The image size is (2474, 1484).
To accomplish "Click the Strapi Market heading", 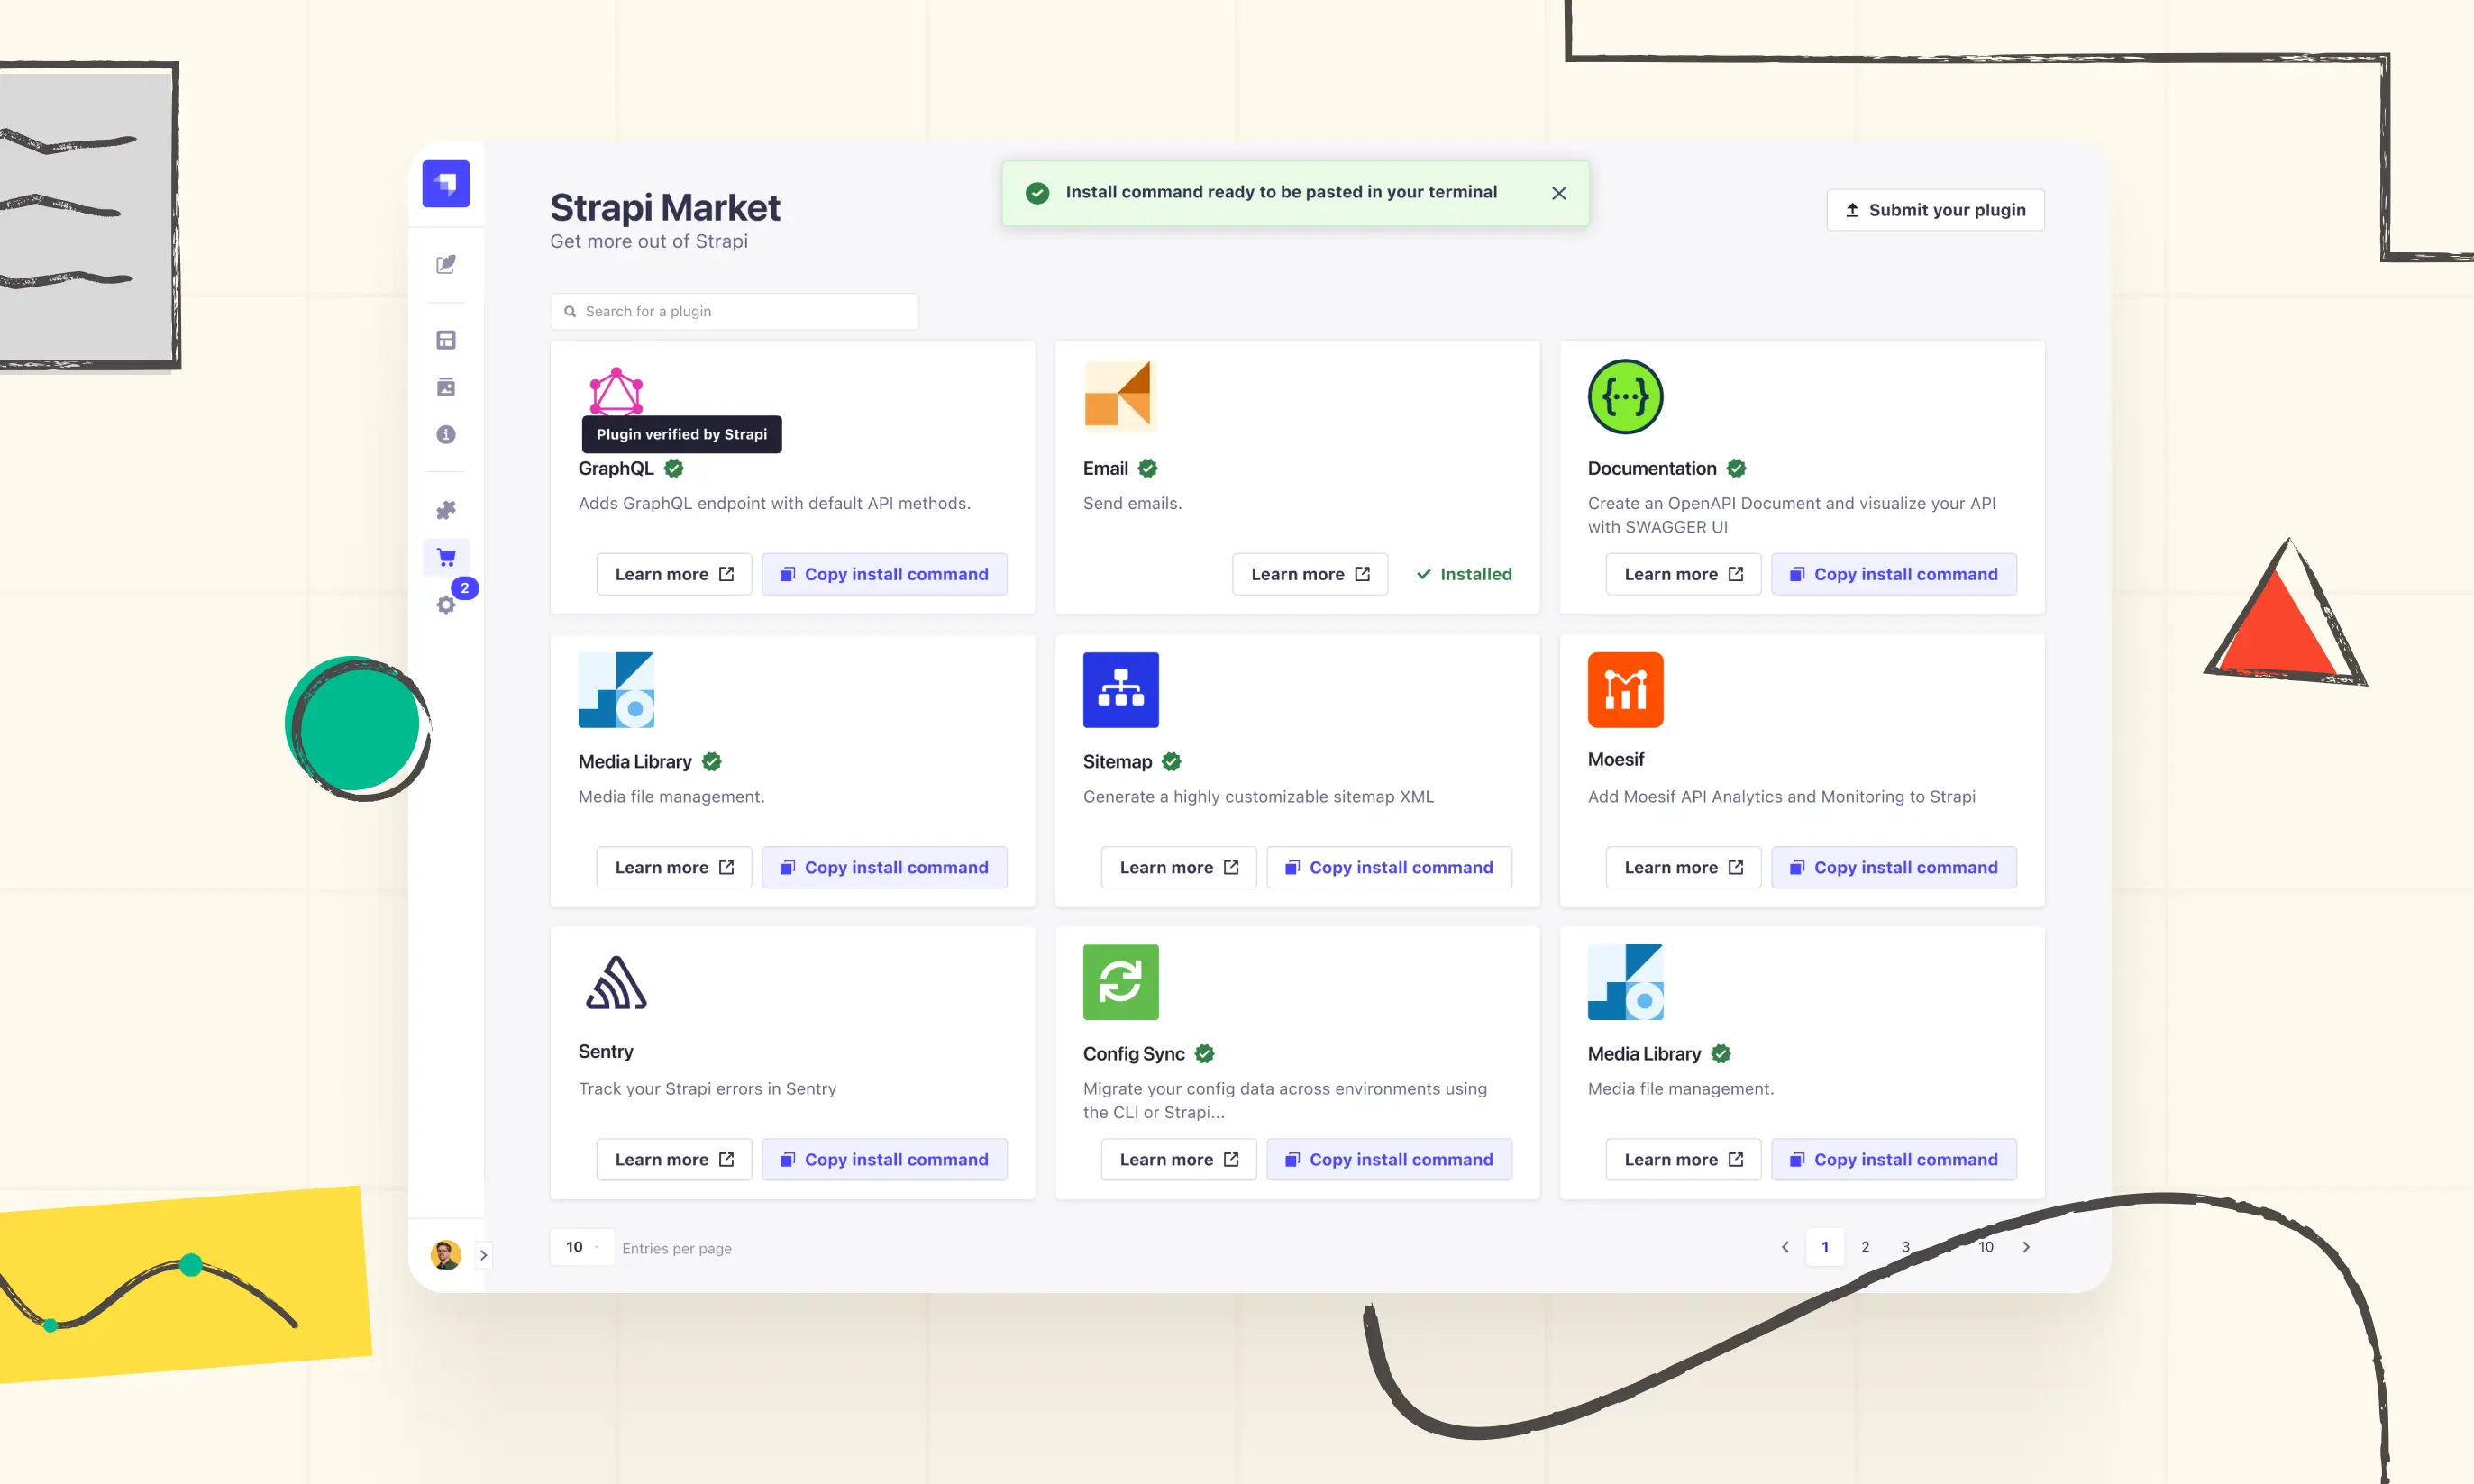I will click(x=665, y=208).
